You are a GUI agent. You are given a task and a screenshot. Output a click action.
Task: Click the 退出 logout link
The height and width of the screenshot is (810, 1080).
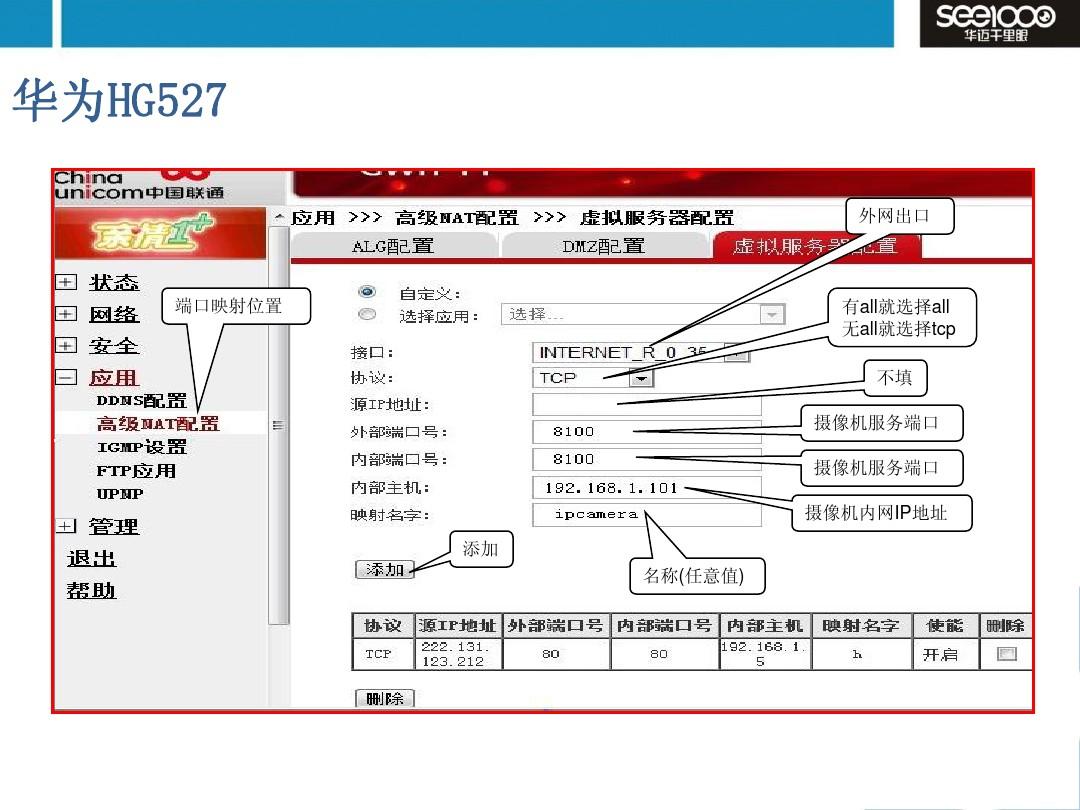(91, 558)
